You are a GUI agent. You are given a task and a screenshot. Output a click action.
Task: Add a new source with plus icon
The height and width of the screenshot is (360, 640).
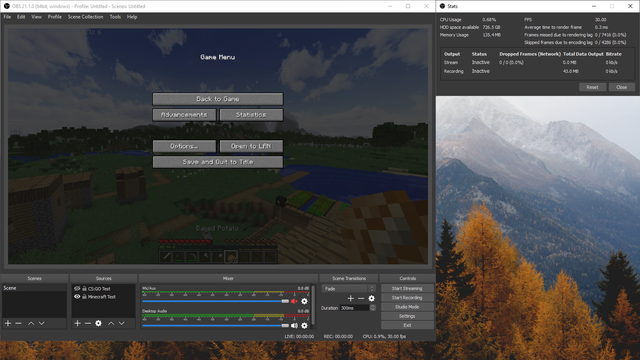pos(78,323)
